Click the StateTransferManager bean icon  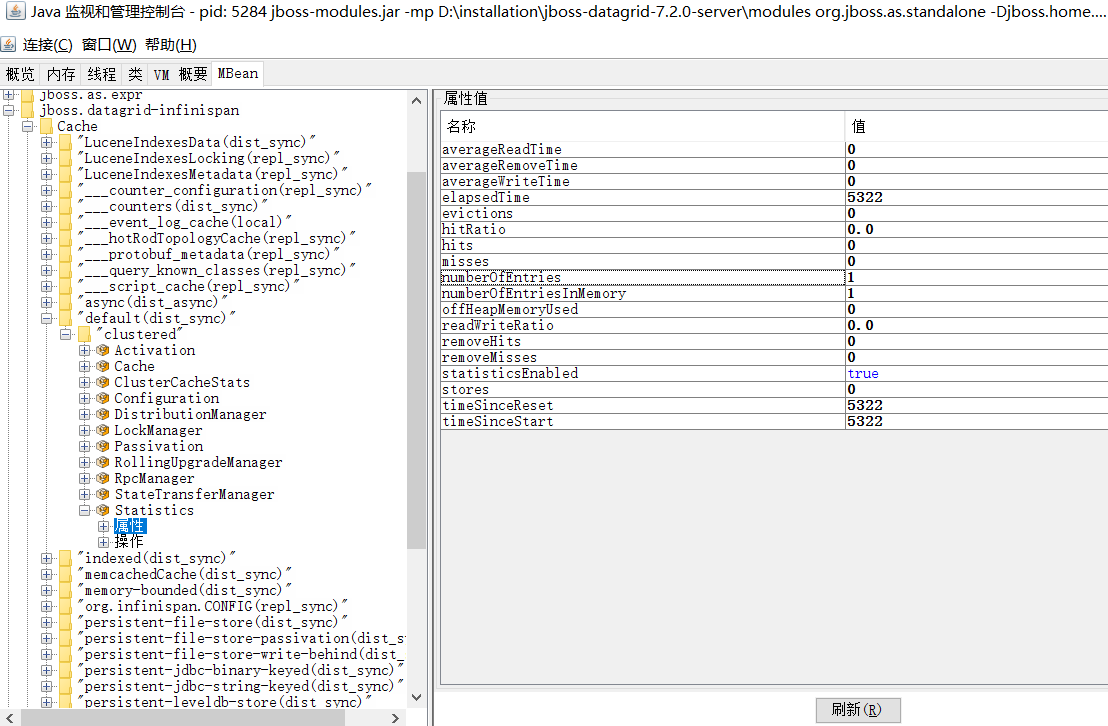click(102, 494)
